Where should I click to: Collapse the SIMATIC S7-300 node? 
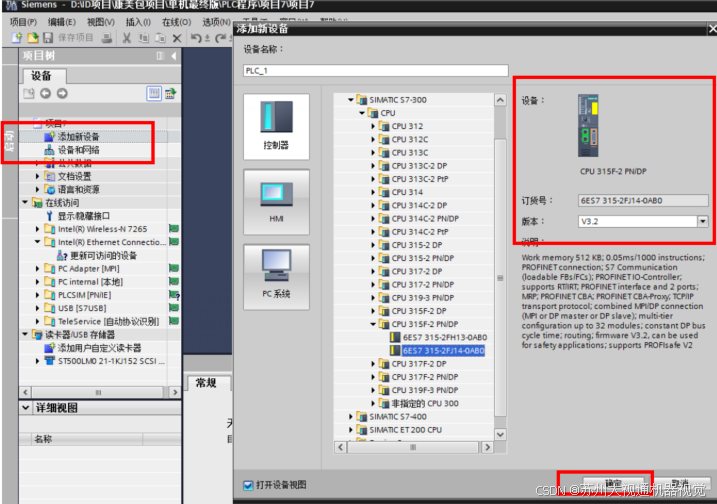point(351,100)
